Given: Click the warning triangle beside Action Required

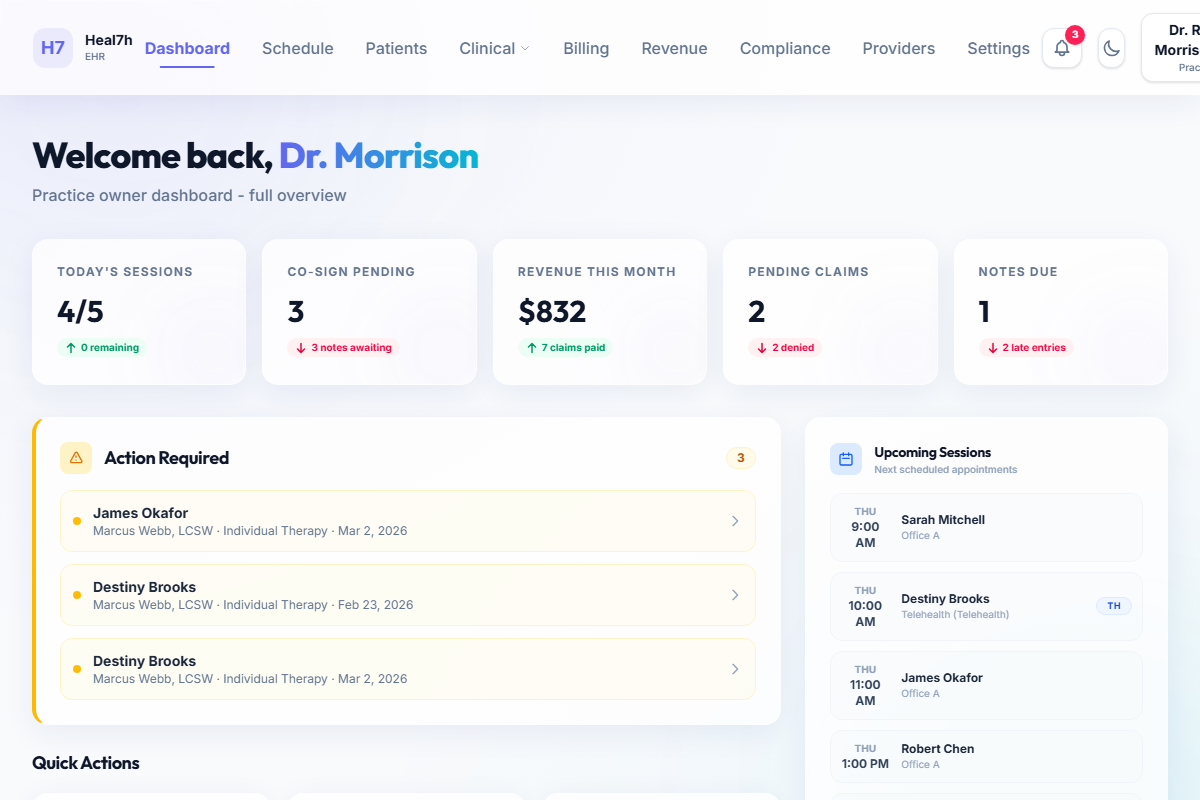Looking at the screenshot, I should [75, 458].
